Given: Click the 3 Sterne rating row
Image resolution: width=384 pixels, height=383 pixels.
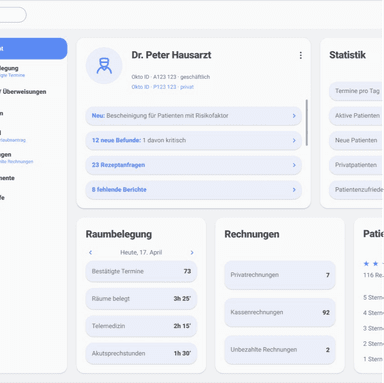Looking at the screenshot, I should point(373,328).
